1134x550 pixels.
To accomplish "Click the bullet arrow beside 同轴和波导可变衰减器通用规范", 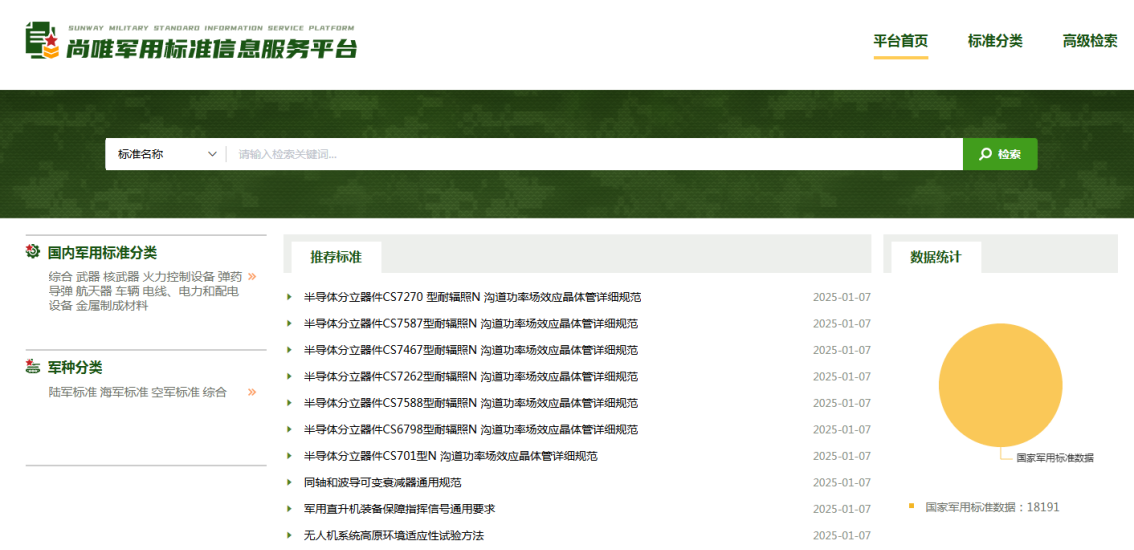I will tap(289, 482).
